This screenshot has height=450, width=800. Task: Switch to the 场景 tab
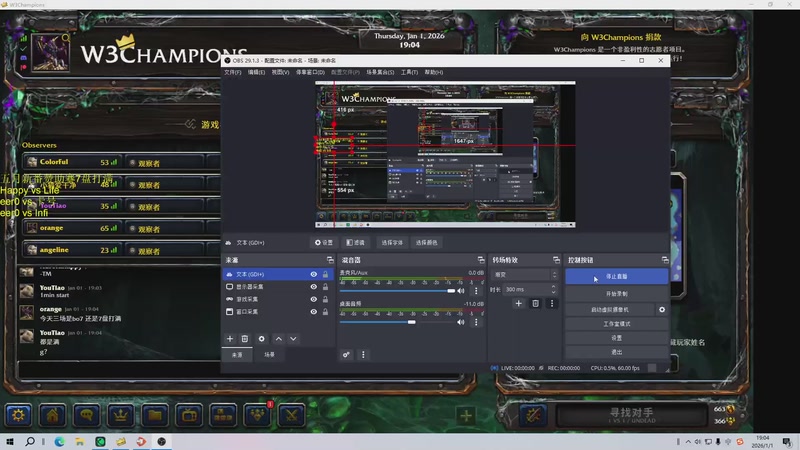[x=269, y=355]
